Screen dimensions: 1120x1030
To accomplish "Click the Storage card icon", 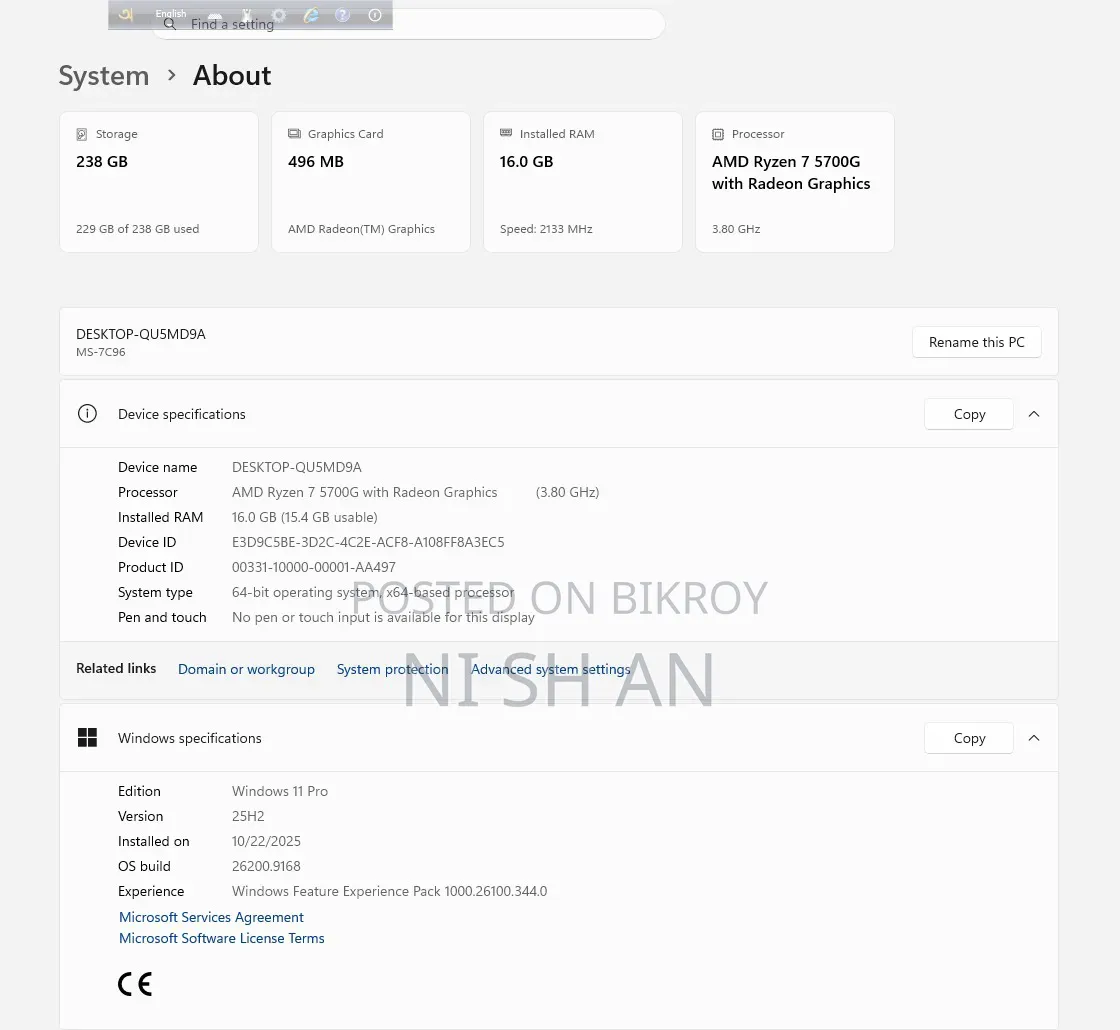I will 82,134.
